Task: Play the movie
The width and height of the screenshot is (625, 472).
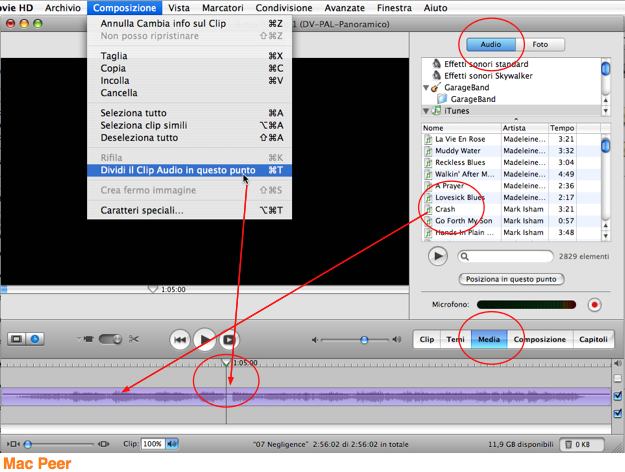Action: (204, 340)
